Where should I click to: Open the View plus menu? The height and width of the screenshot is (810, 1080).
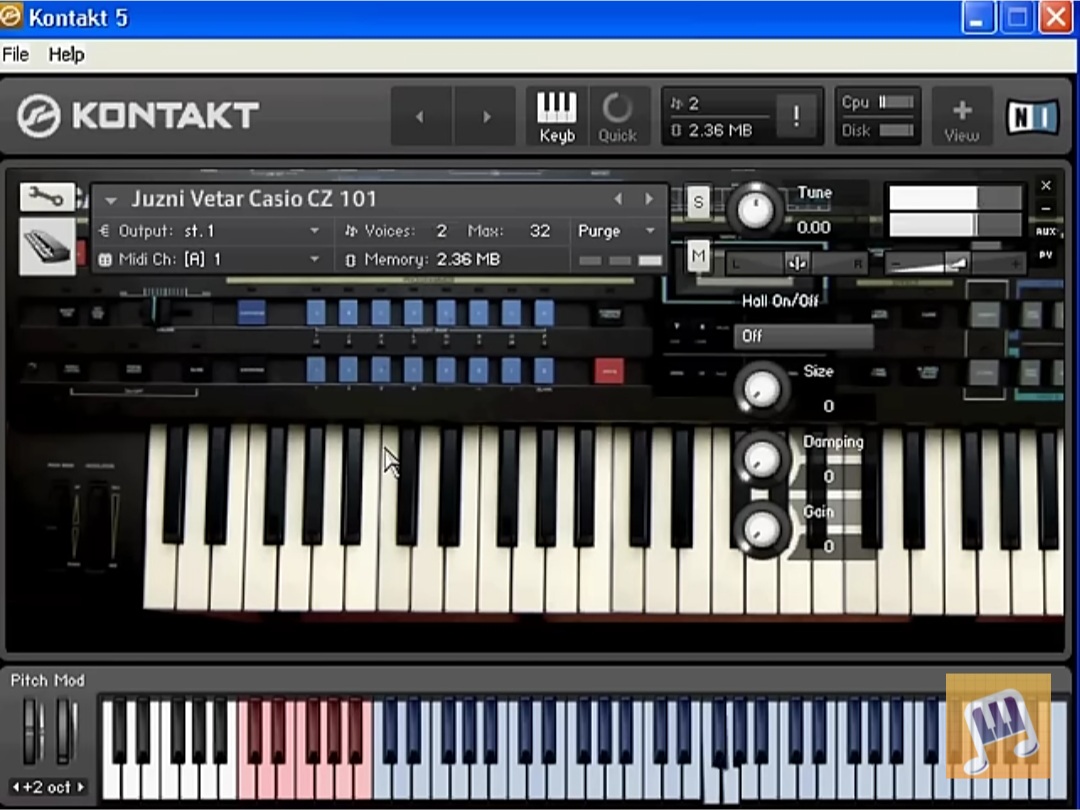(x=962, y=116)
